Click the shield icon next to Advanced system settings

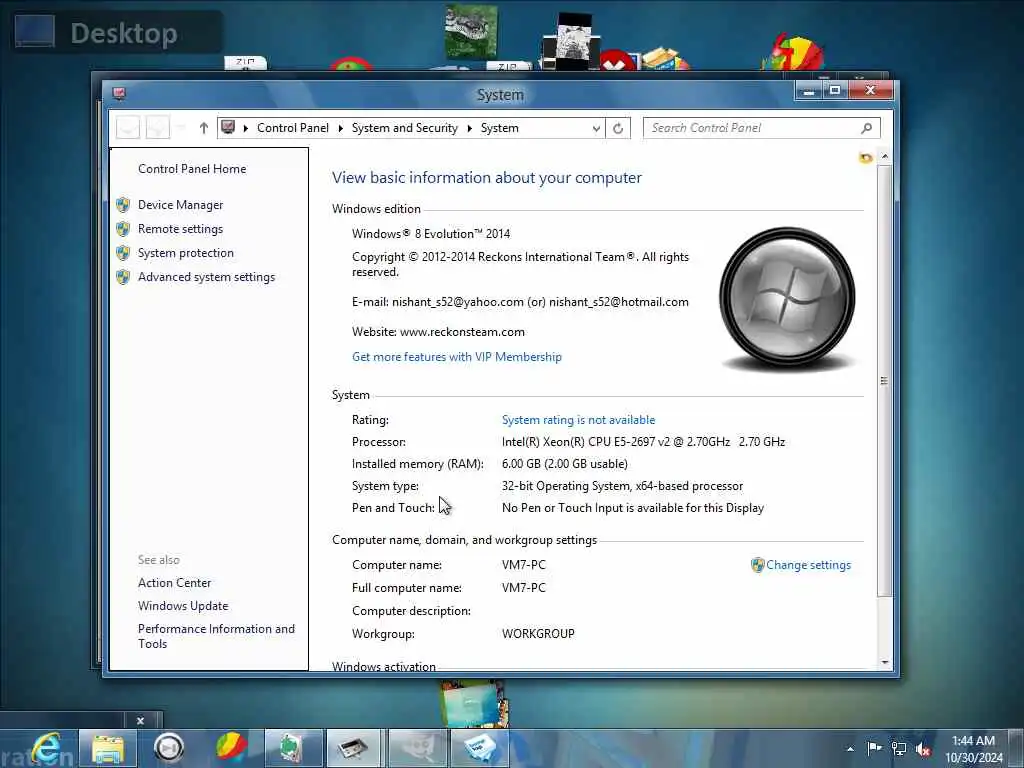click(123, 277)
